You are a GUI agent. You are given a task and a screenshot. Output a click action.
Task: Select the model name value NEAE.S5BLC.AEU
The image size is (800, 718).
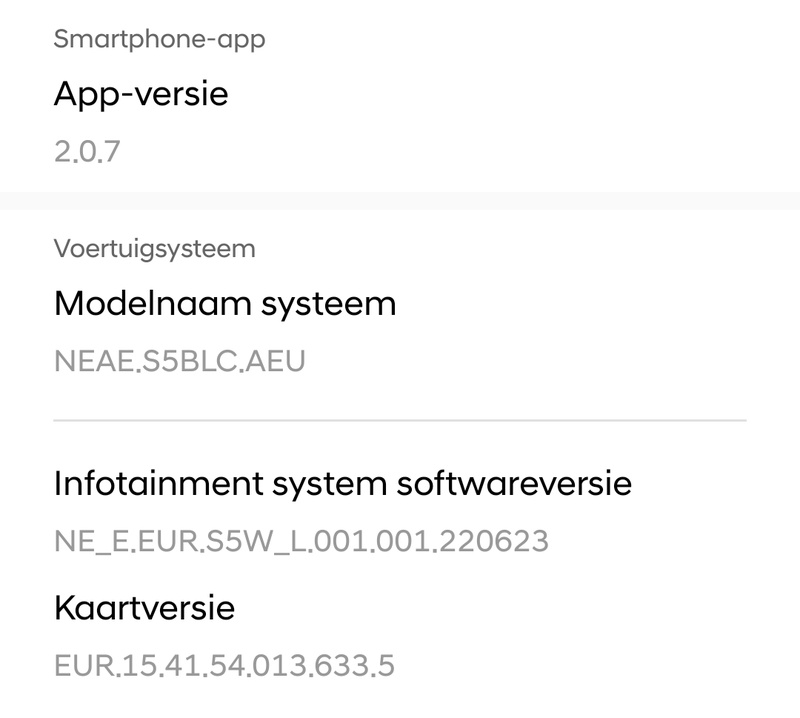(x=178, y=358)
